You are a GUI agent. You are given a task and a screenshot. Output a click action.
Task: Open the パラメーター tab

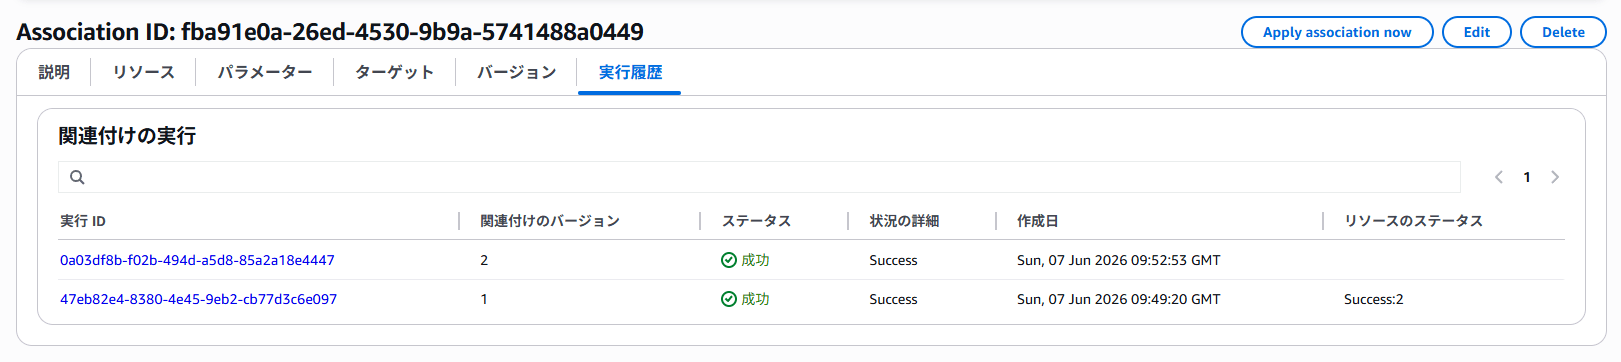point(265,72)
